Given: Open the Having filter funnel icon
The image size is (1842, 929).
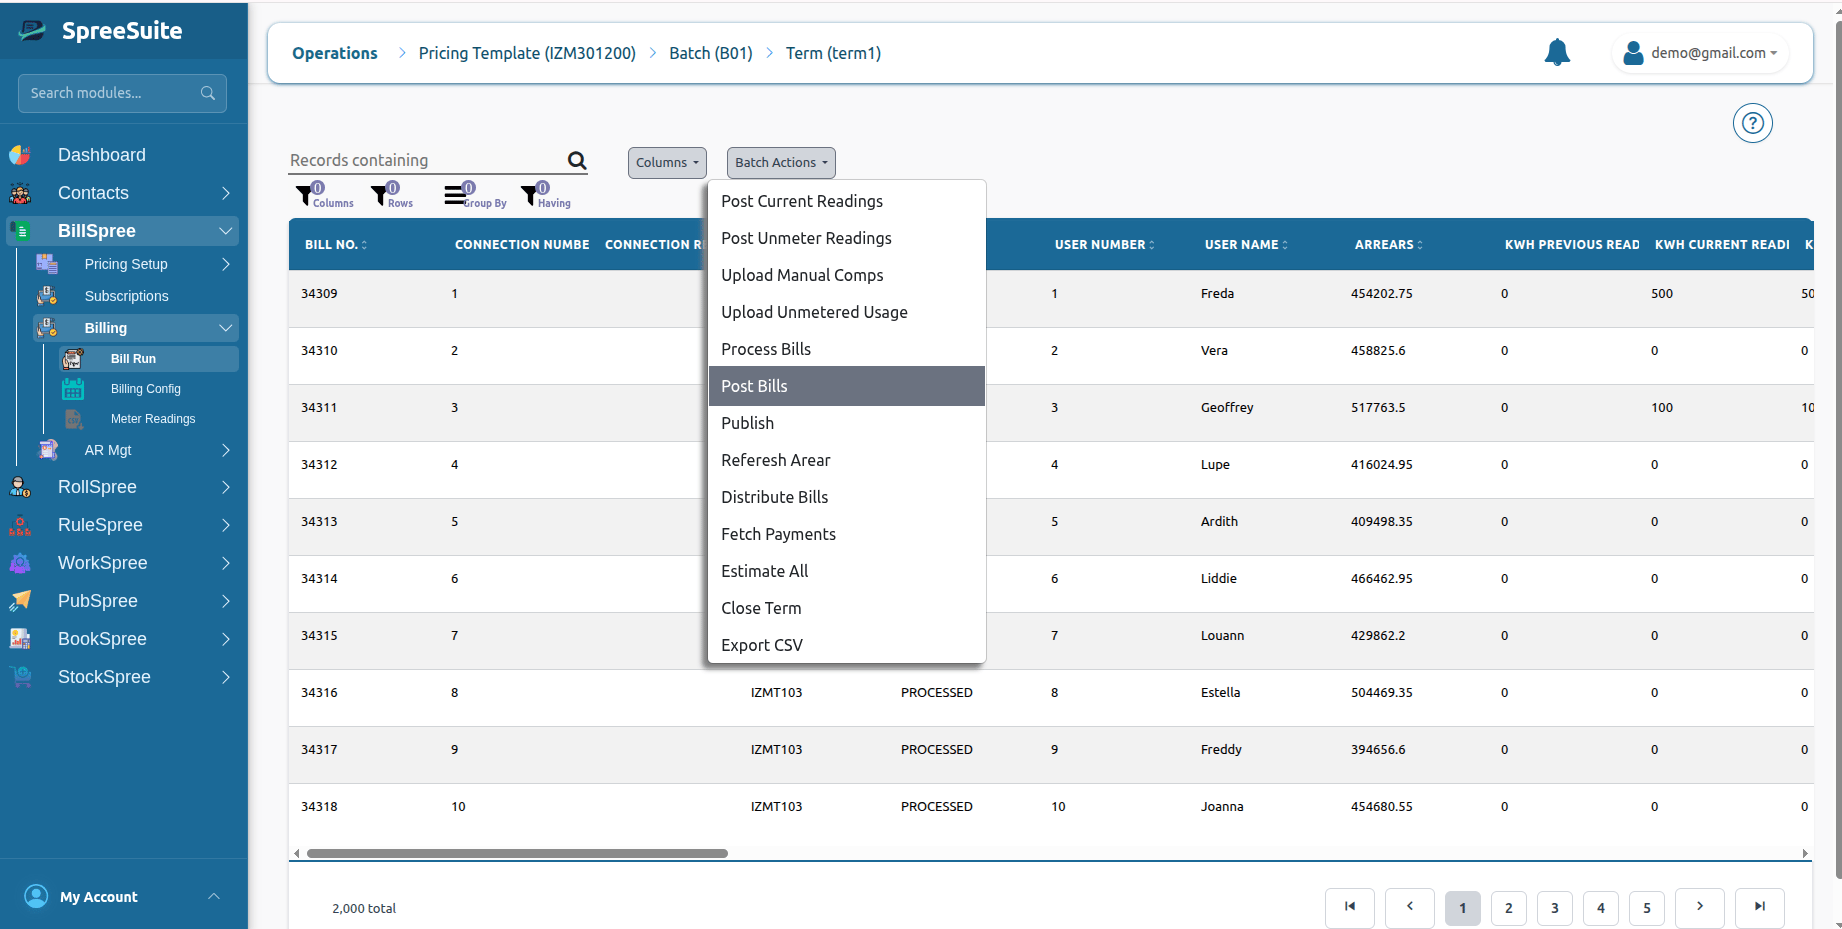Looking at the screenshot, I should coord(529,195).
